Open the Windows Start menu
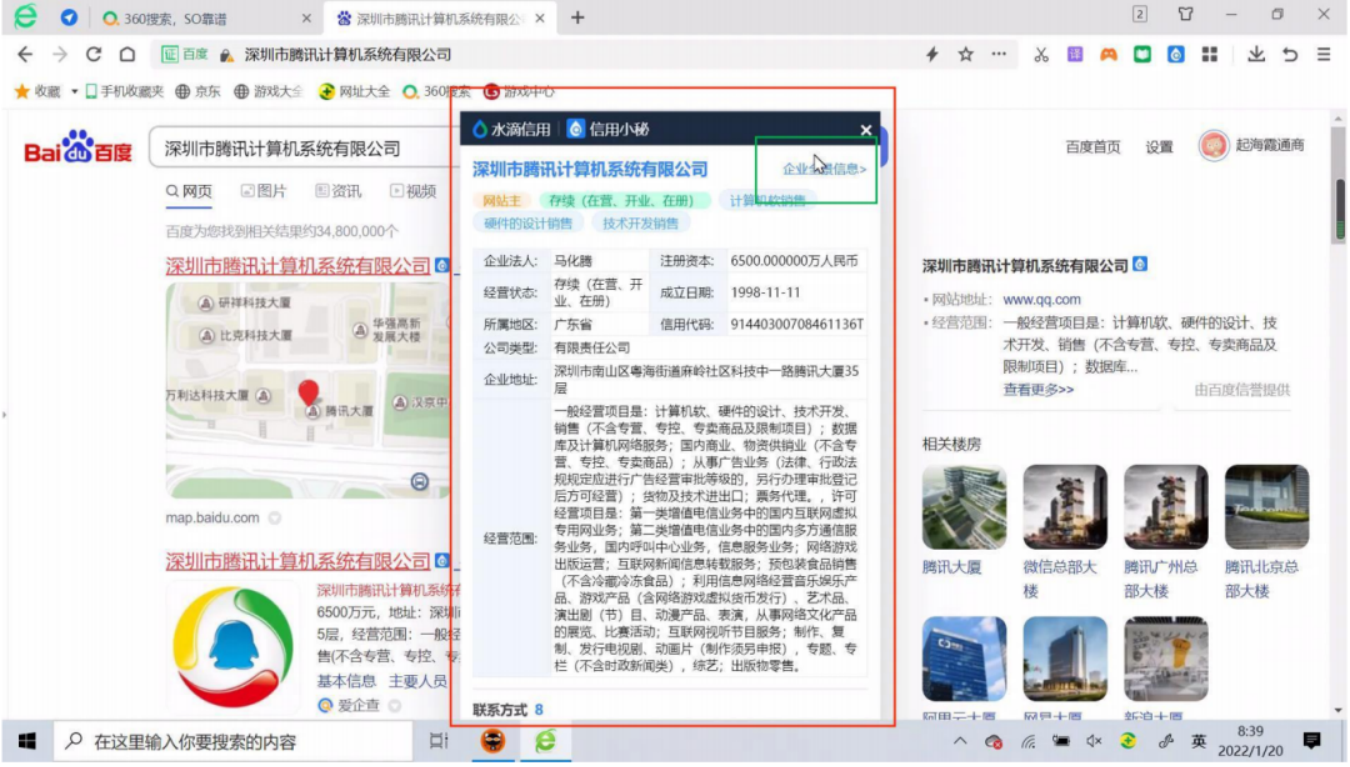 [x=27, y=741]
